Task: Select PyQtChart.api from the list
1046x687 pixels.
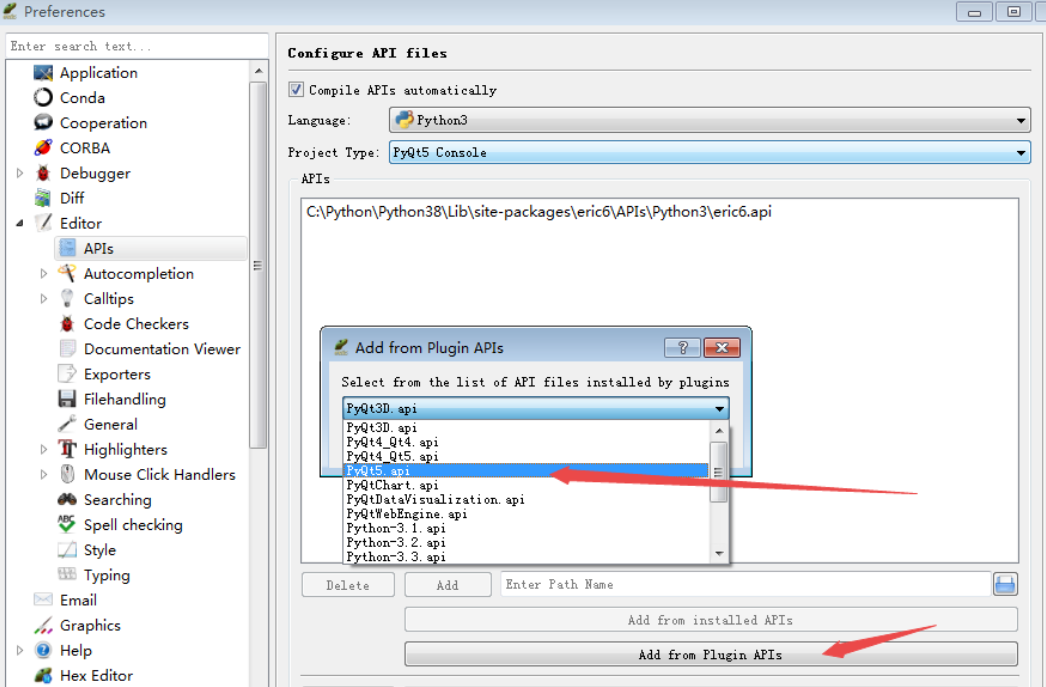Action: [x=527, y=485]
